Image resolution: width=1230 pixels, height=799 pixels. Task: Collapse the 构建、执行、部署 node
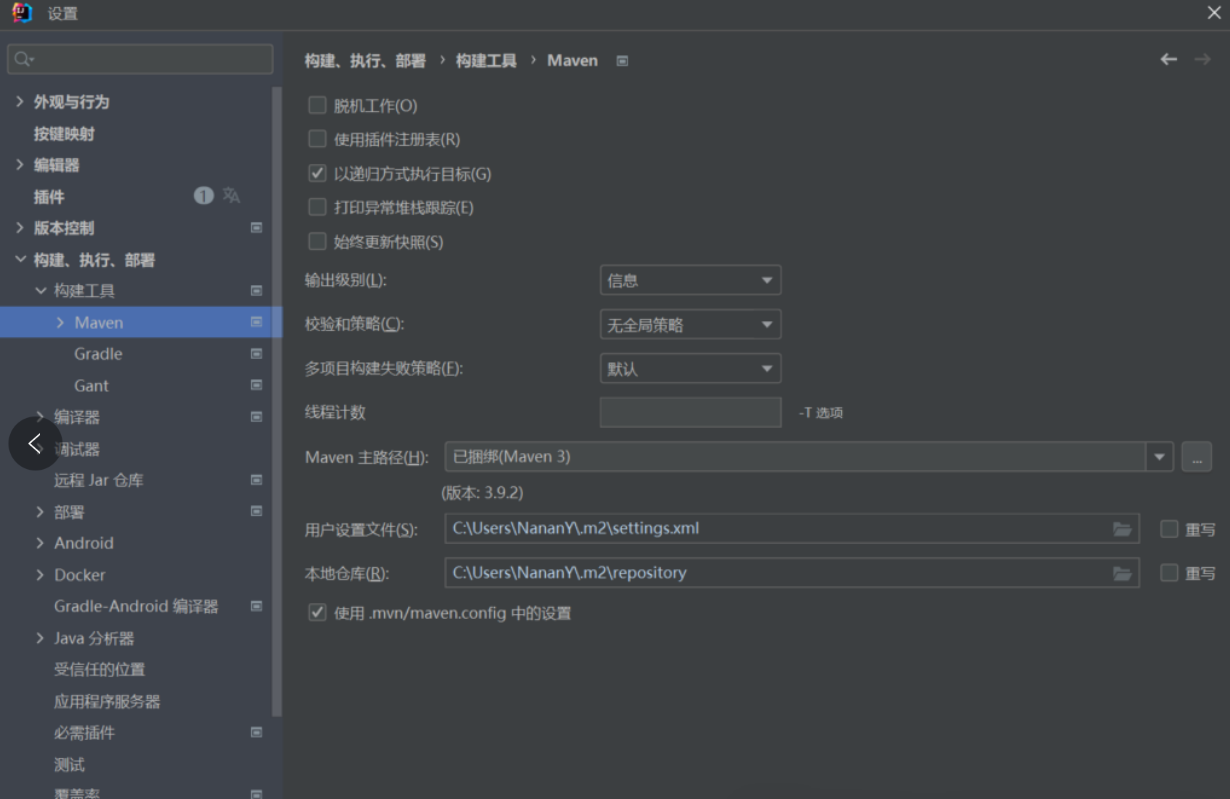(x=21, y=260)
